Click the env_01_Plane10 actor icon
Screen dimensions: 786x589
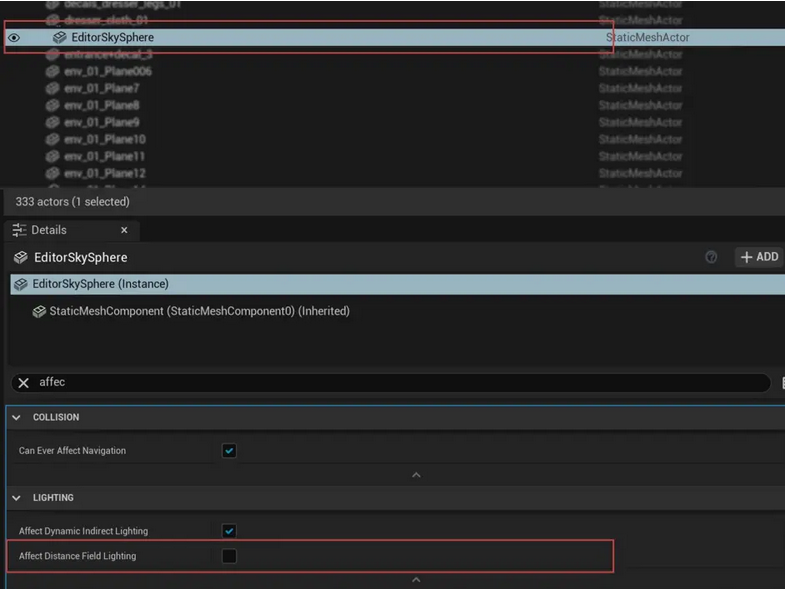53,139
